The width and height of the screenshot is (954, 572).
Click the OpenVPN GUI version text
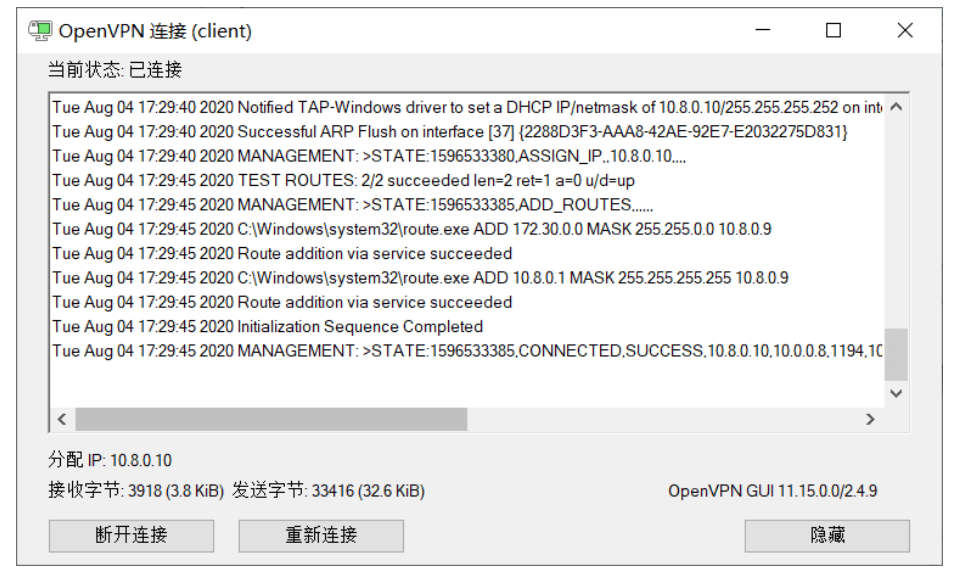pos(773,491)
